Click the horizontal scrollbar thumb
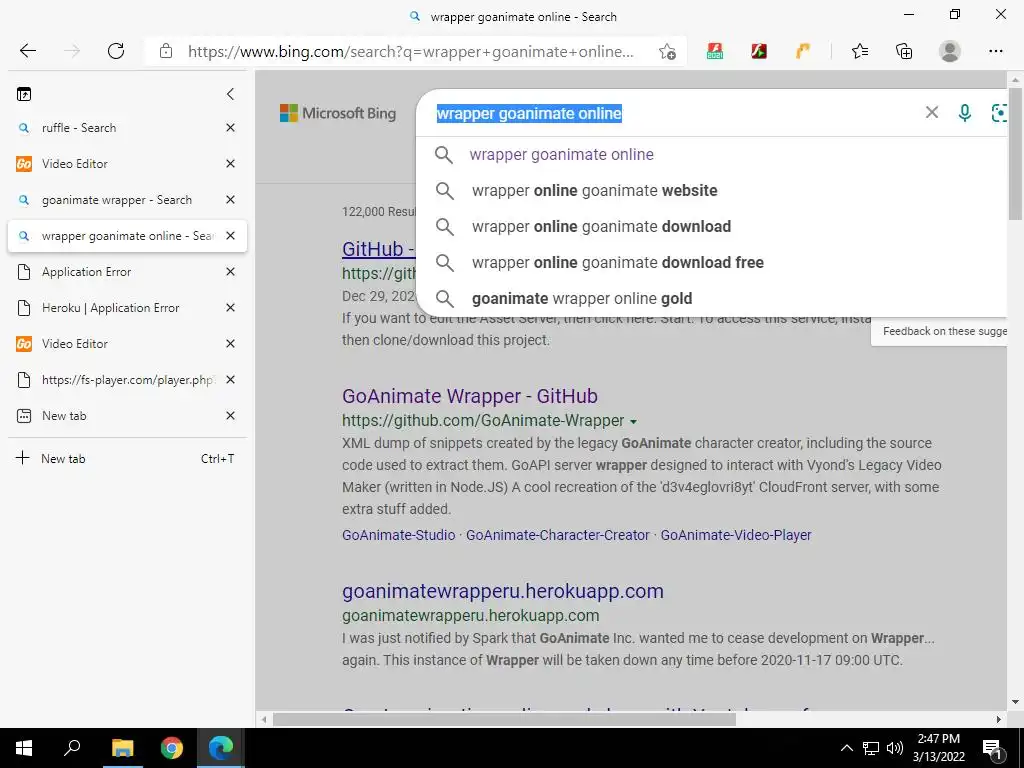The width and height of the screenshot is (1024, 768). pos(504,720)
